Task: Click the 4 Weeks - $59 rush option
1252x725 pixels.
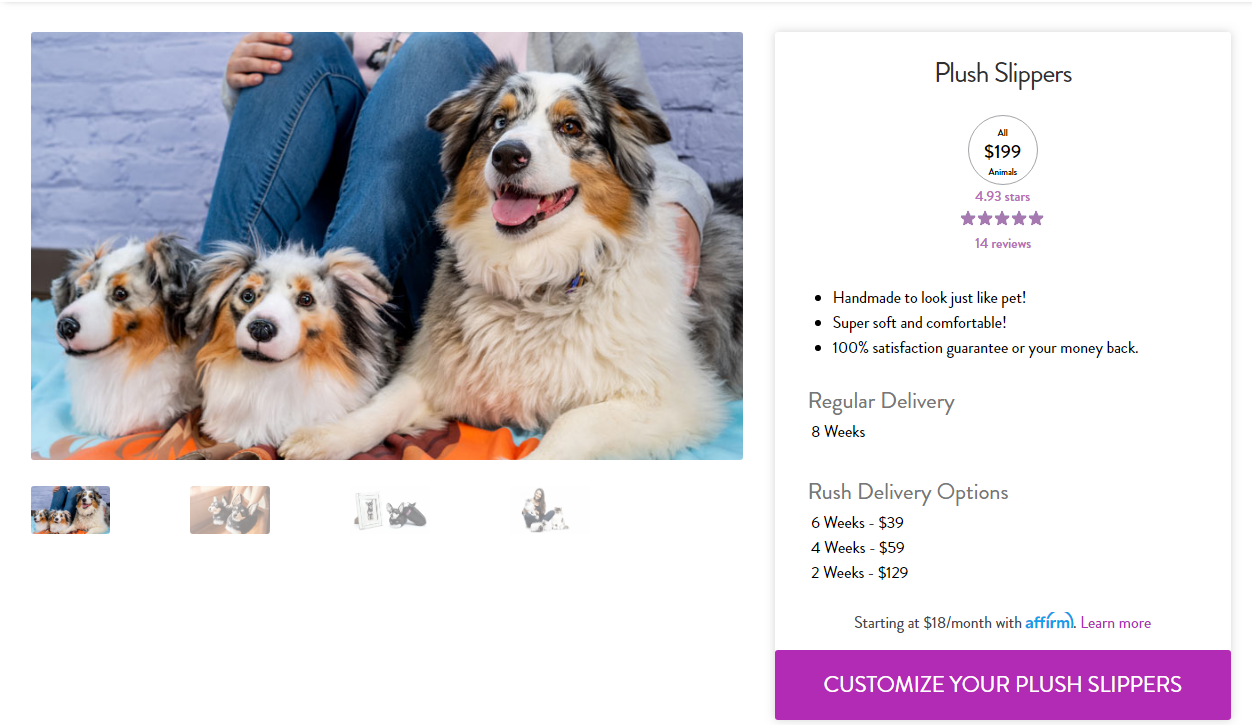Action: 857,547
